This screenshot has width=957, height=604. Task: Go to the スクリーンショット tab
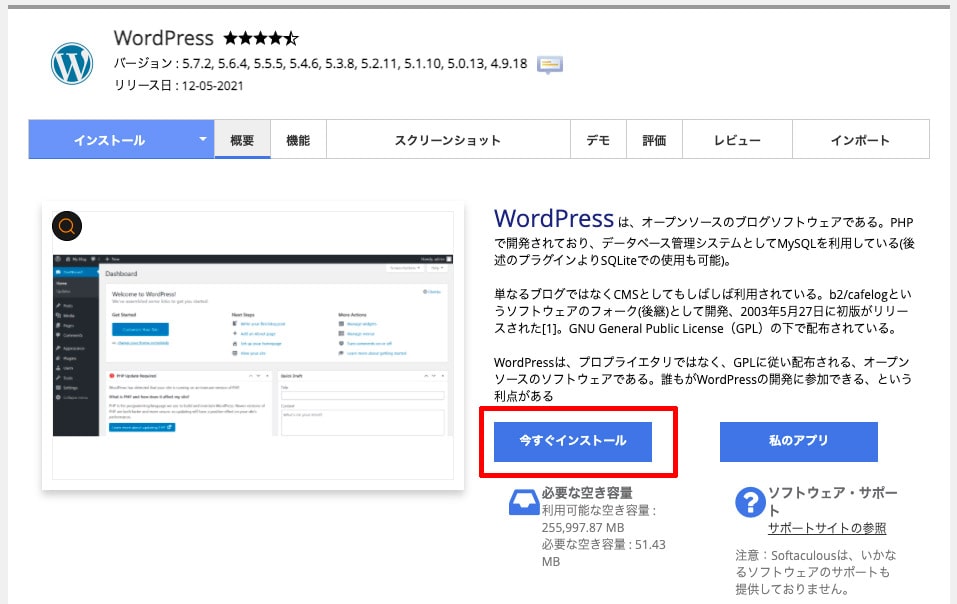(x=447, y=140)
